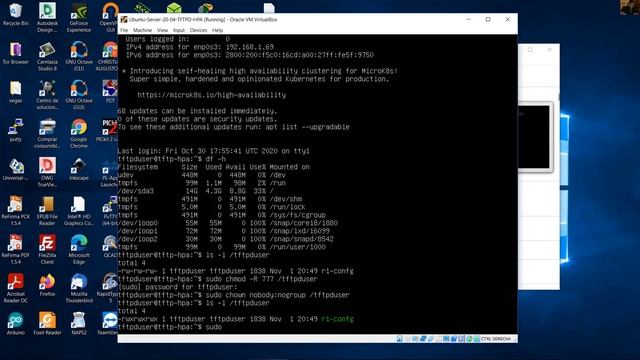The image size is (640, 360).
Task: Select ReFirma PDF 1.5.4 shortcut
Action: point(16,249)
